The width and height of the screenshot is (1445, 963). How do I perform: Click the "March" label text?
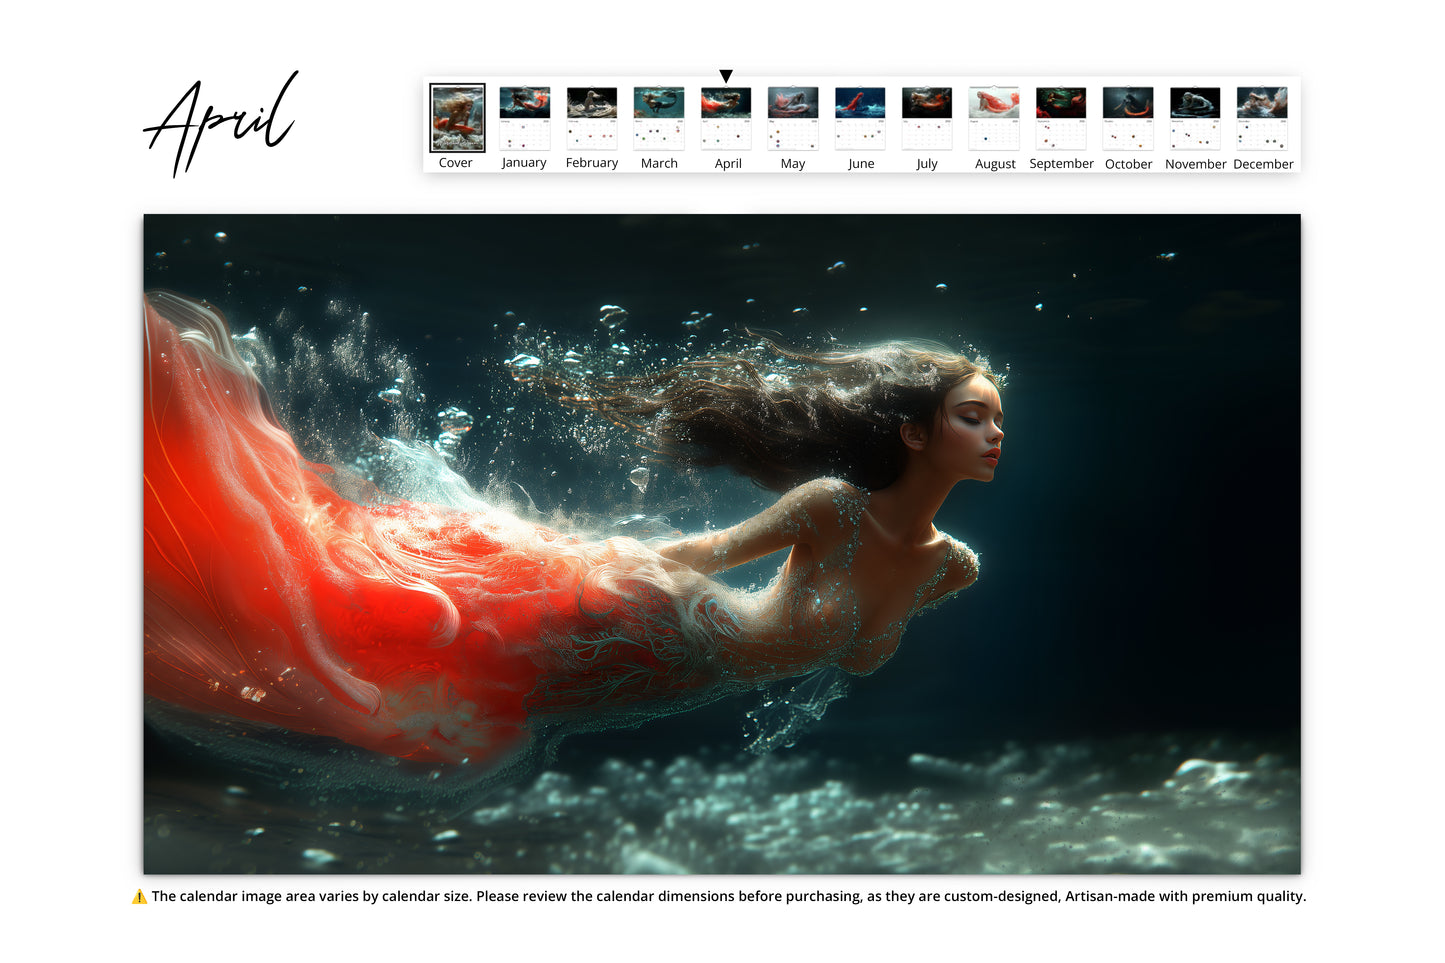click(659, 163)
